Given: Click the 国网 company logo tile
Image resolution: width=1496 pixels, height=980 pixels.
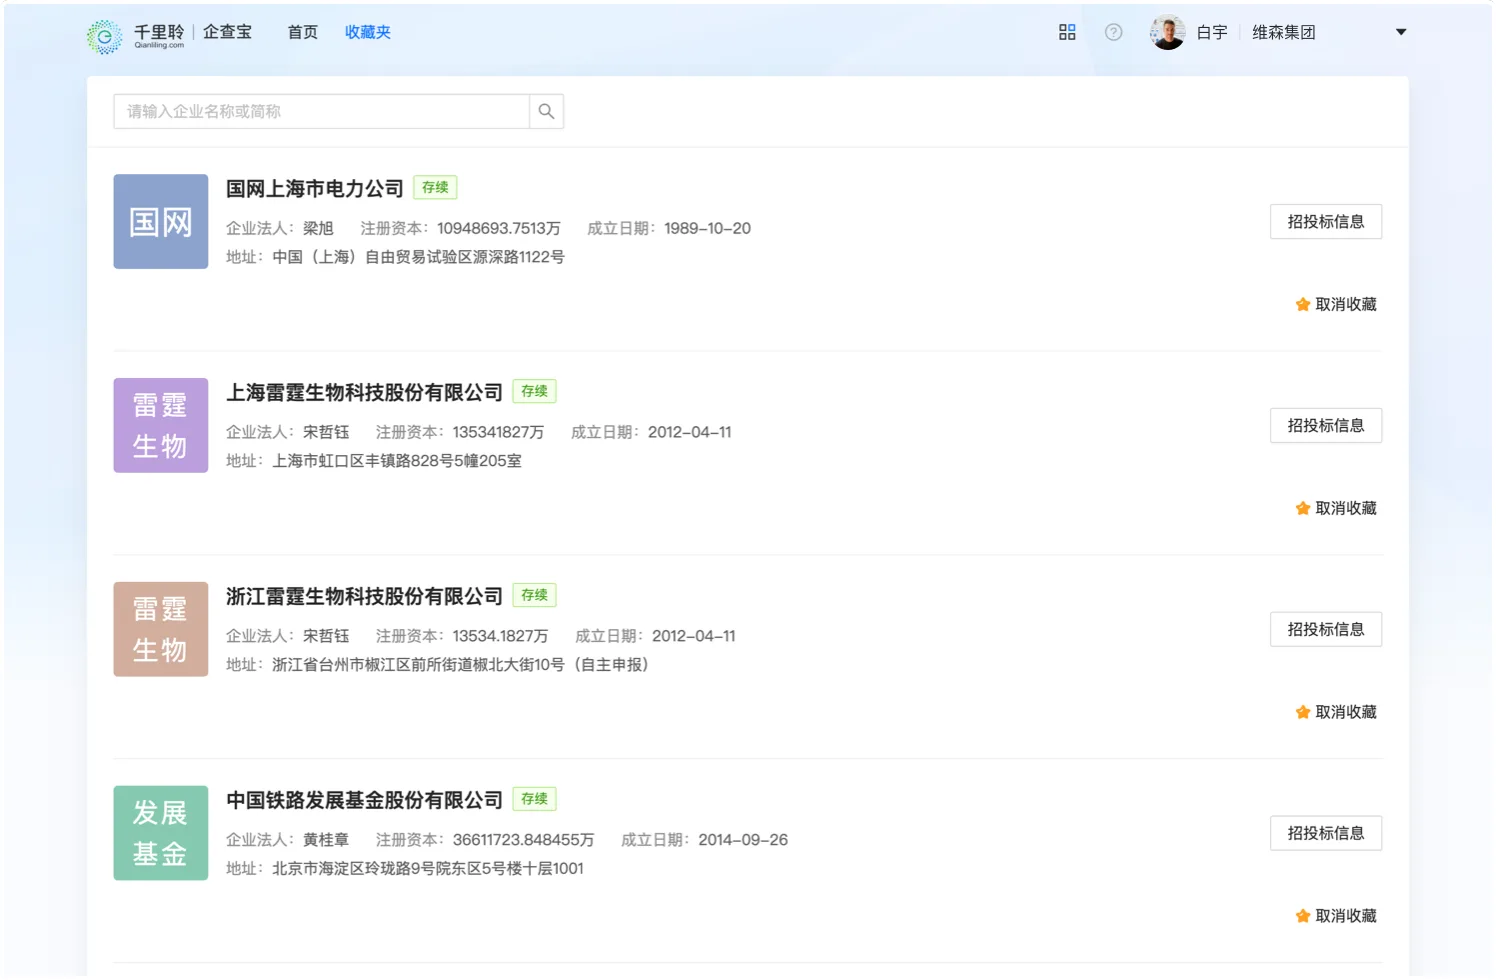Looking at the screenshot, I should (x=161, y=222).
